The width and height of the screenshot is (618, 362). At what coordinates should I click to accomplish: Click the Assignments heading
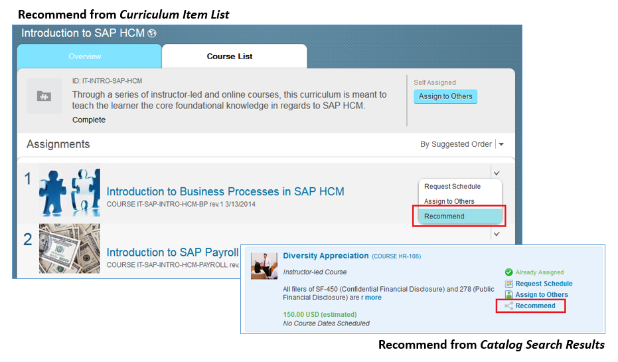(x=58, y=144)
